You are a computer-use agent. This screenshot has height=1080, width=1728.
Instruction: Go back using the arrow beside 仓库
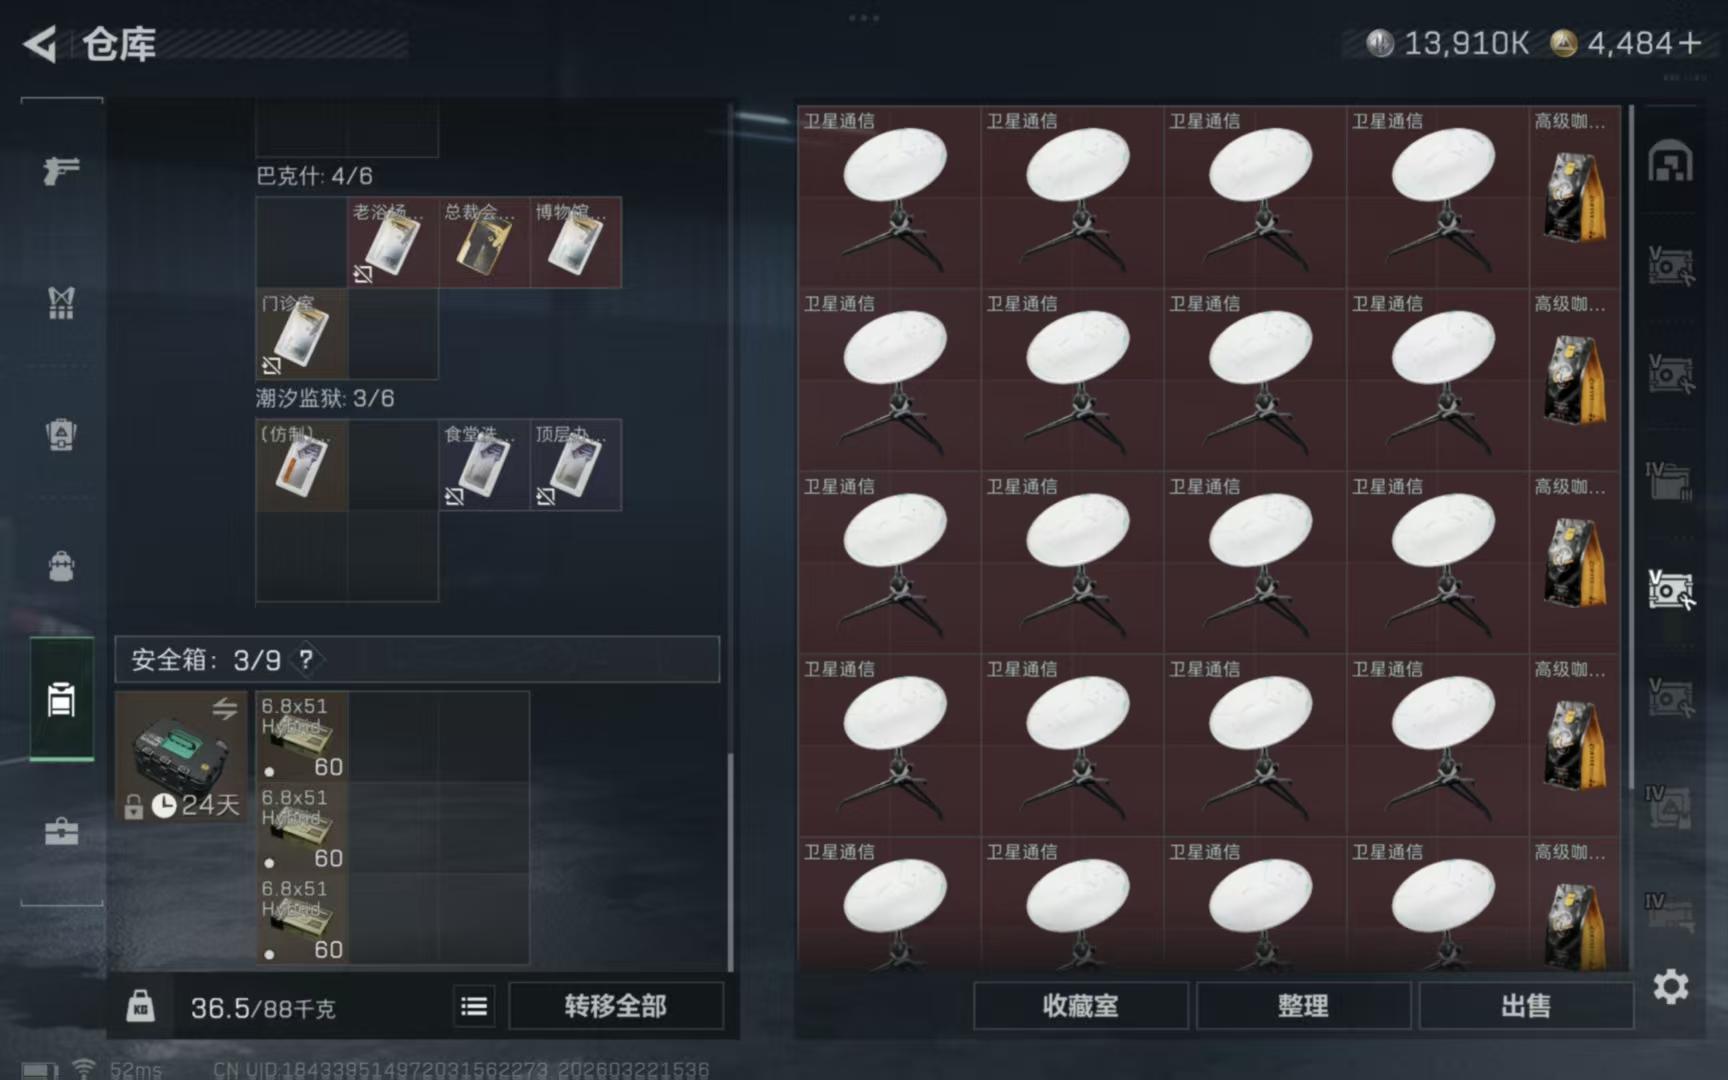click(40, 44)
